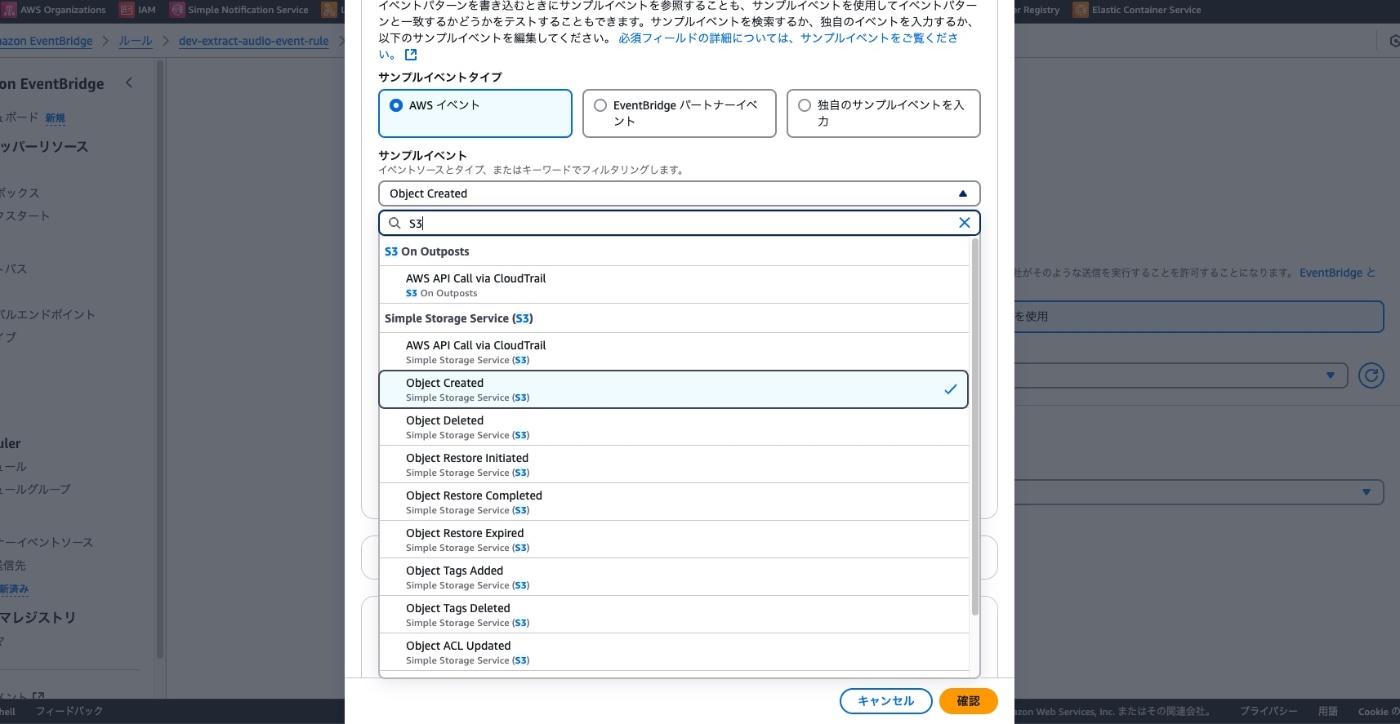
Task: Open IAM shortcut in top bar
Action: click(x=138, y=10)
